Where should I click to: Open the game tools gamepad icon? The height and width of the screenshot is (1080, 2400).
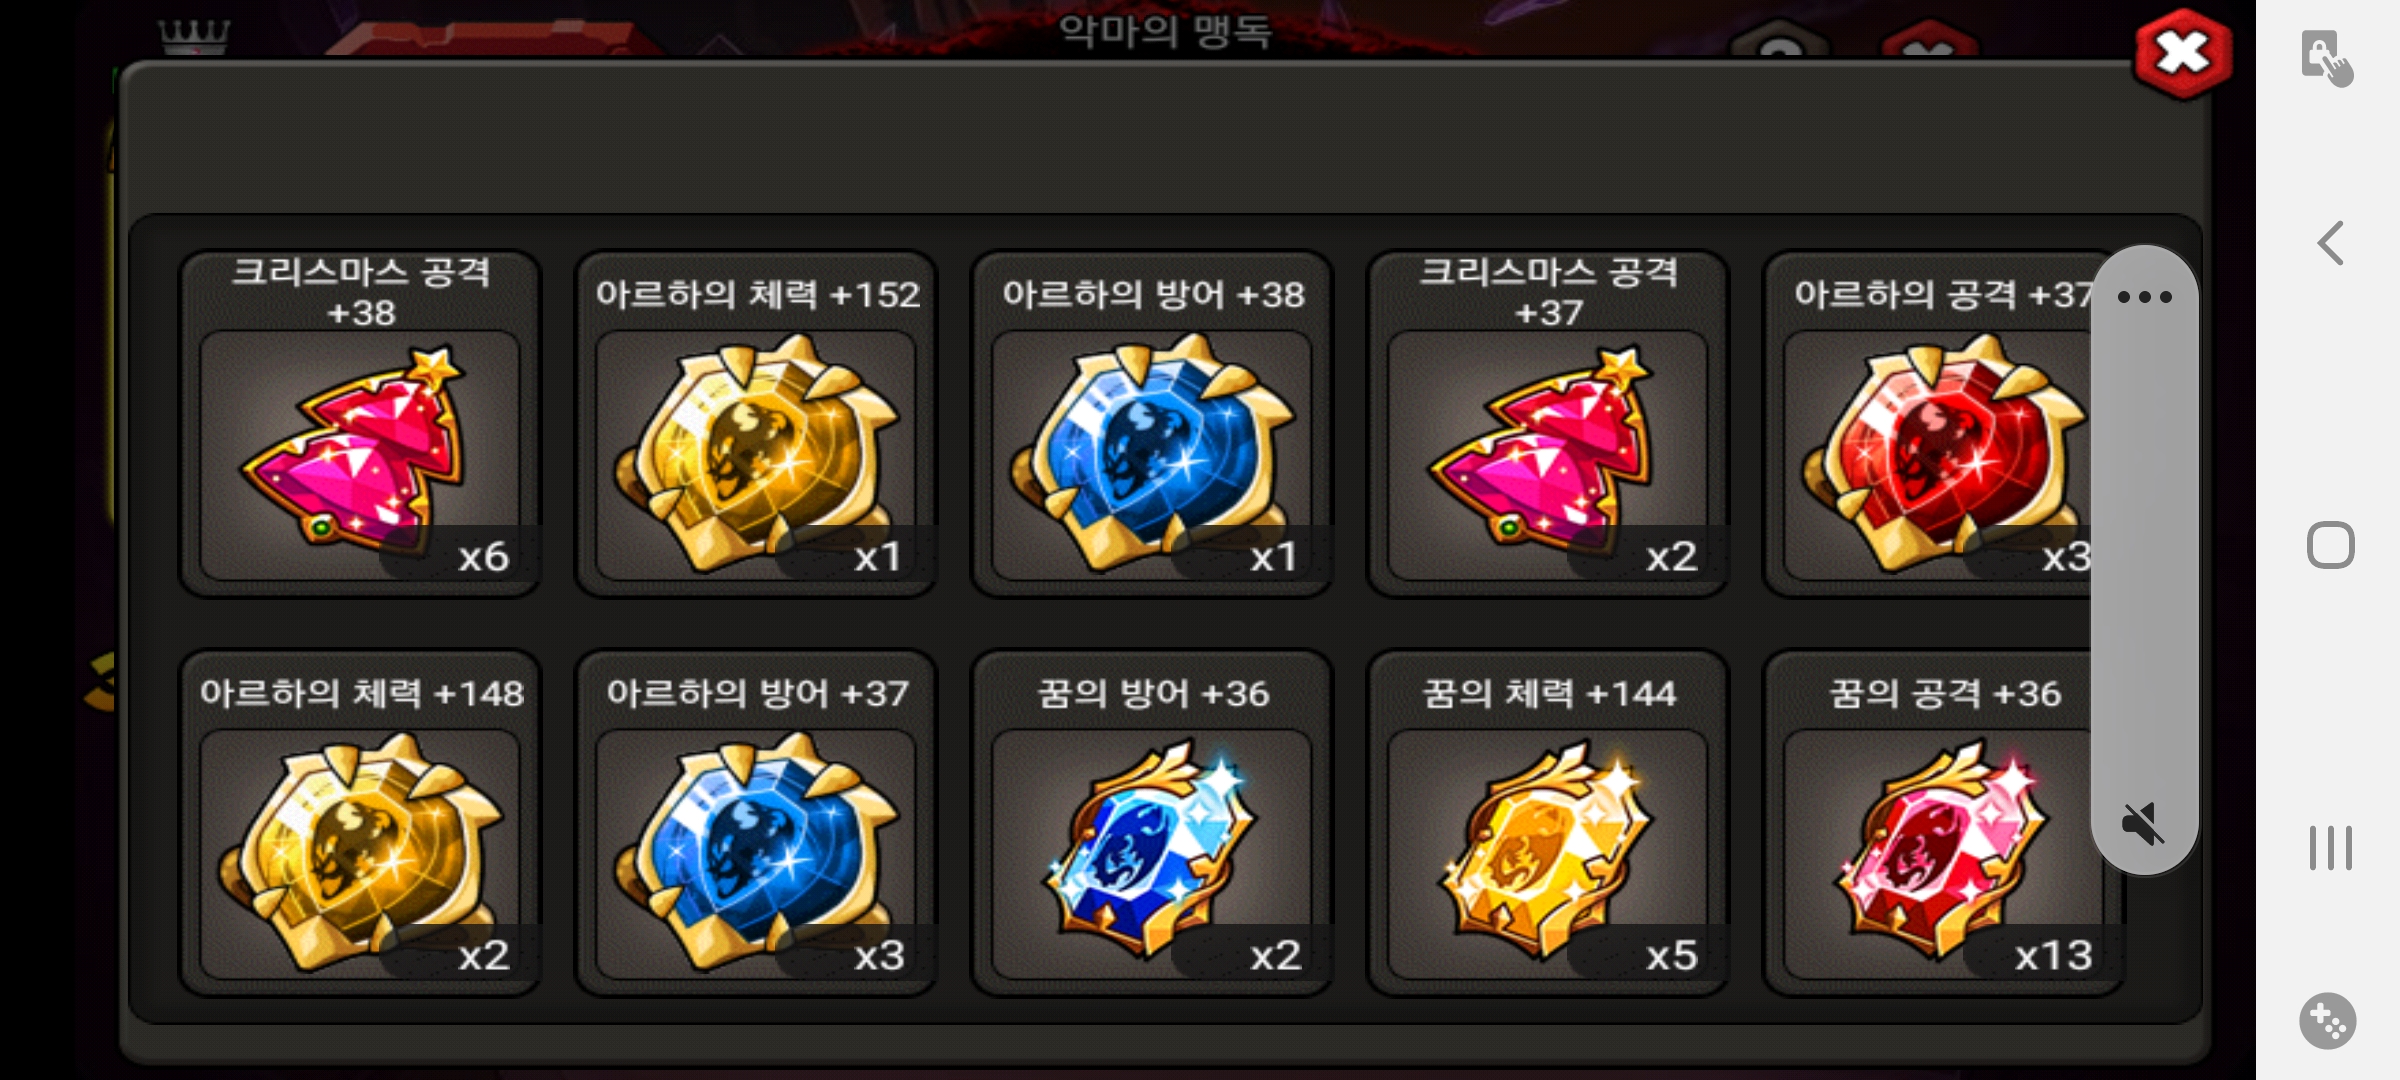(2328, 1021)
